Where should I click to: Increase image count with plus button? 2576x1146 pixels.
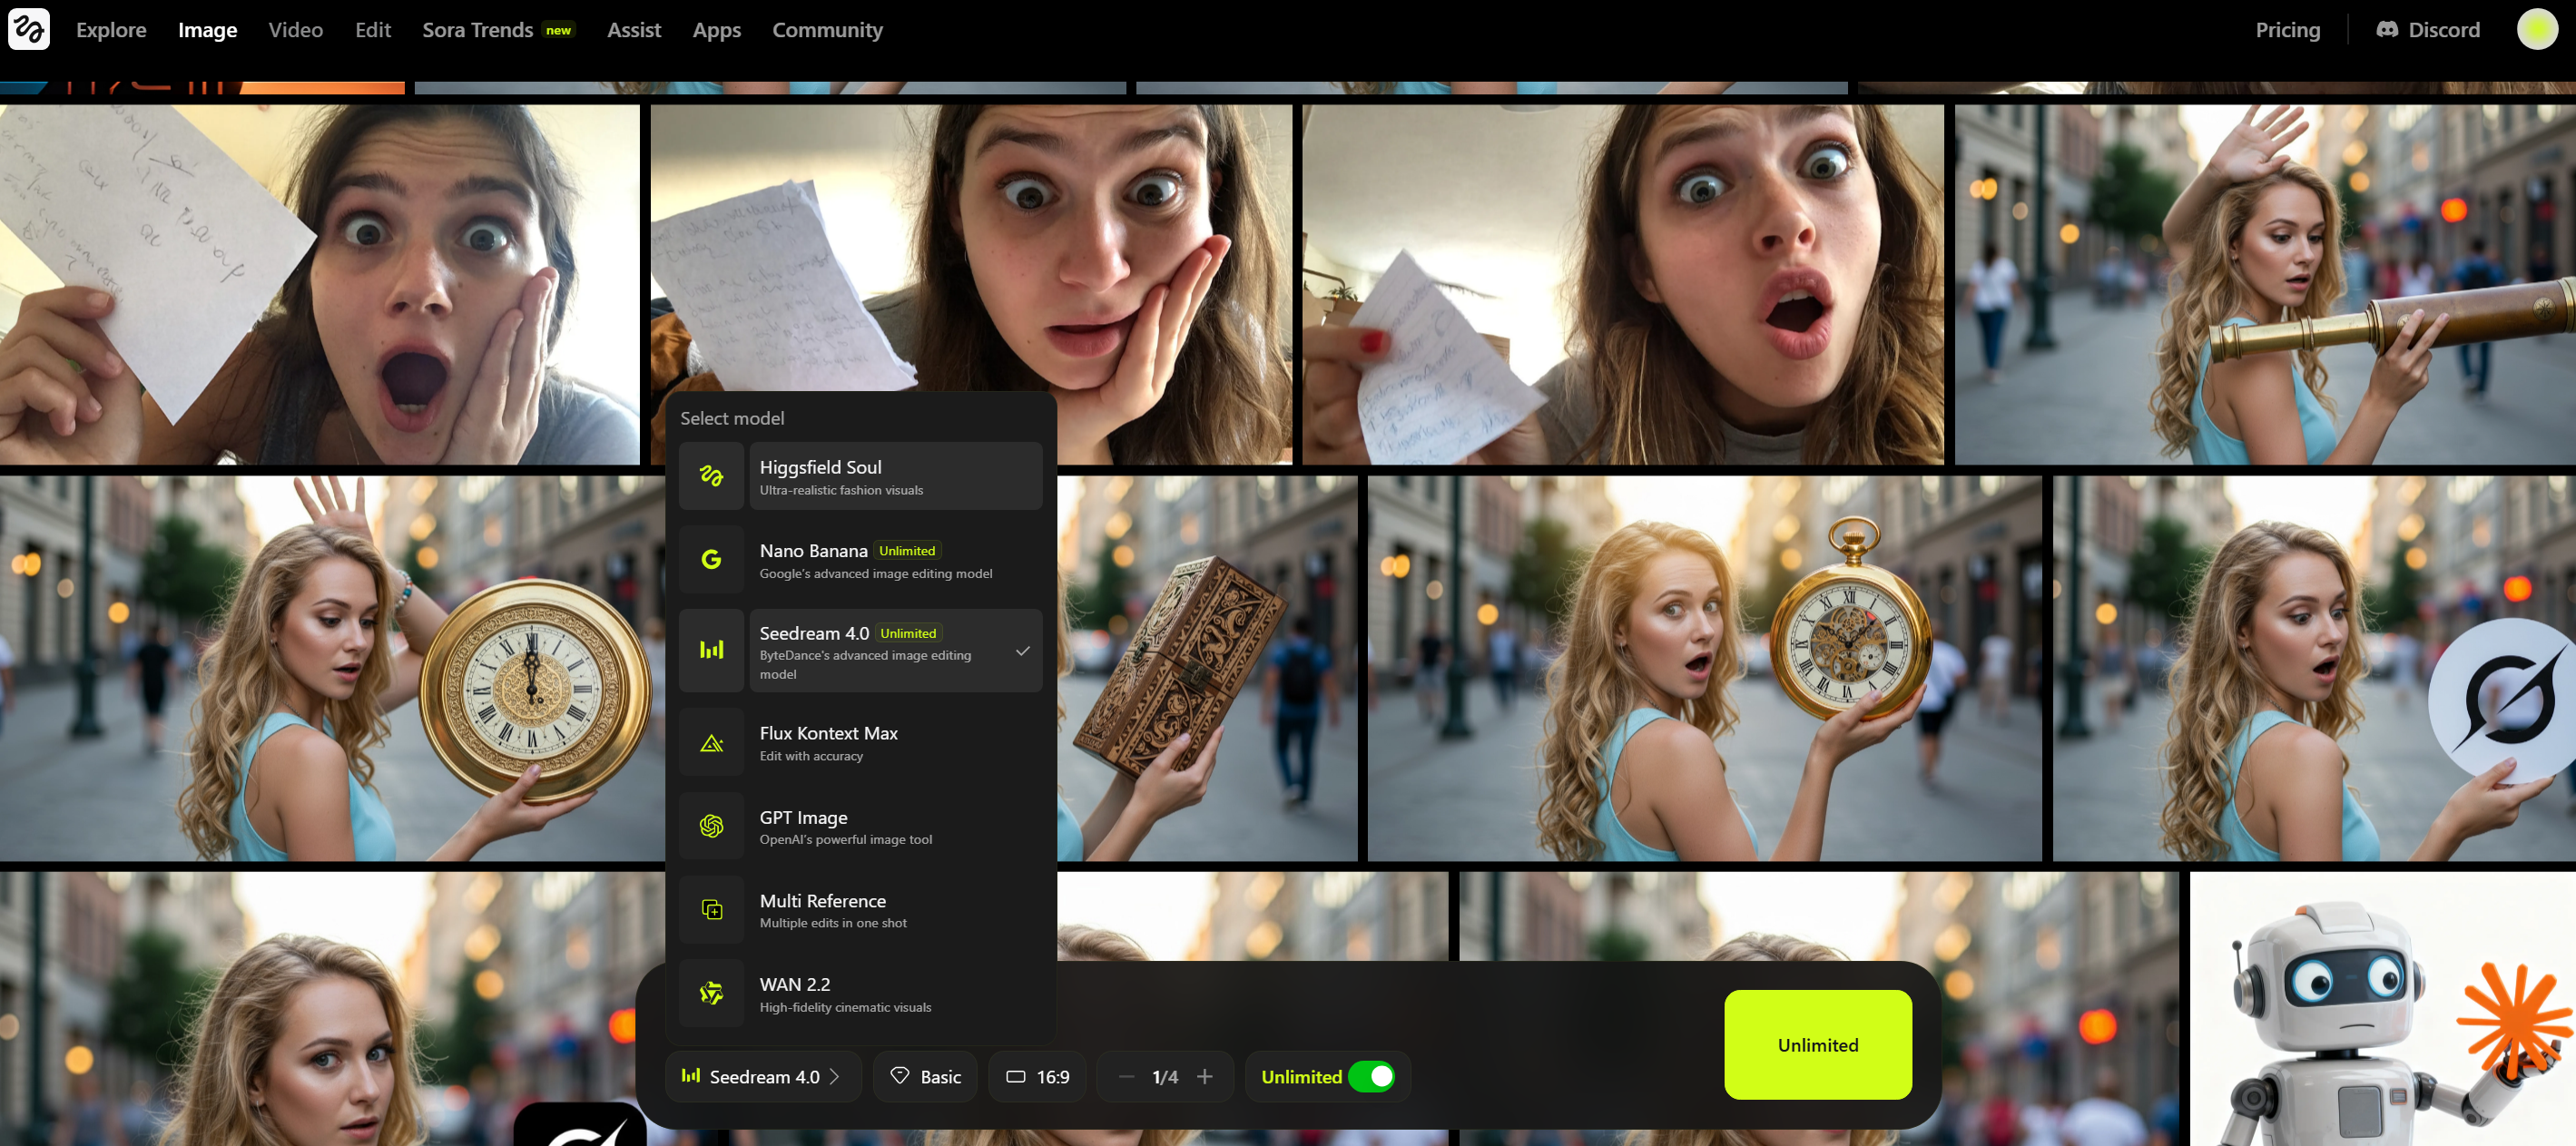tap(1204, 1077)
